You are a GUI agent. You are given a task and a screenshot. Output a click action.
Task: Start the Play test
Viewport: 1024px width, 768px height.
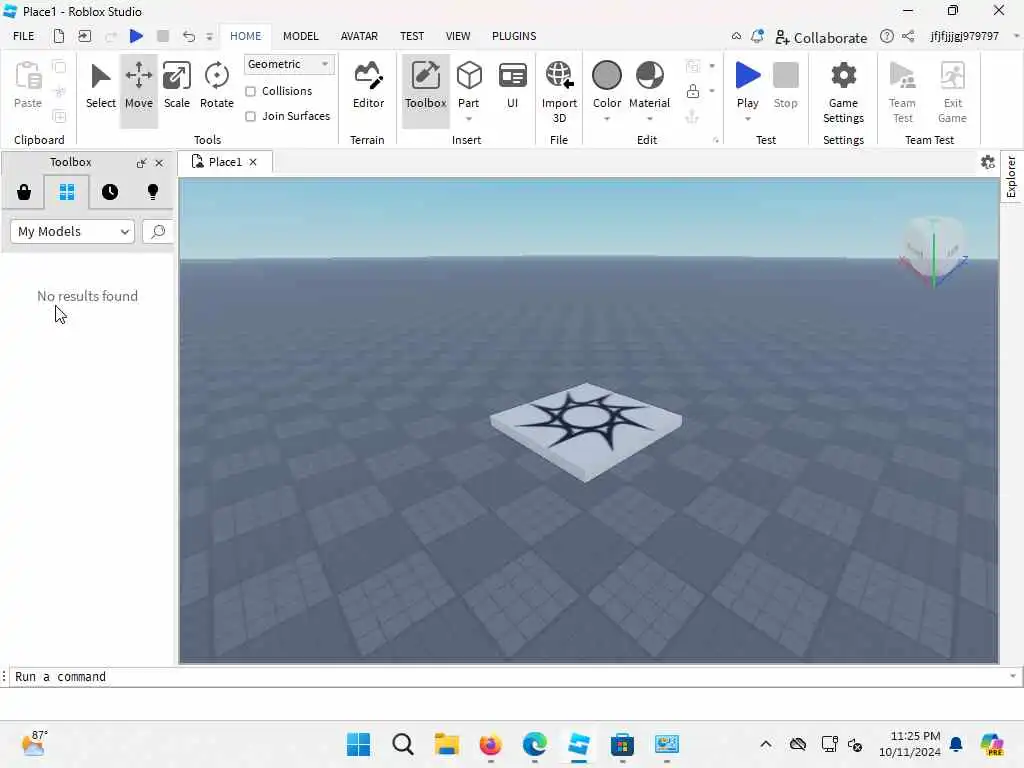pos(748,78)
